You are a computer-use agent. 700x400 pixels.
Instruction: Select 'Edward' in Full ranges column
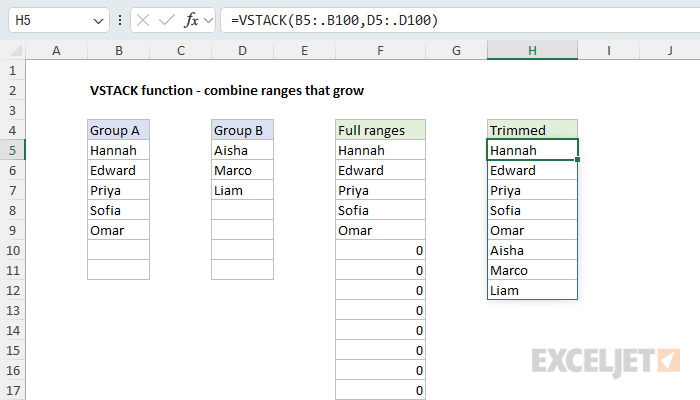click(x=380, y=171)
